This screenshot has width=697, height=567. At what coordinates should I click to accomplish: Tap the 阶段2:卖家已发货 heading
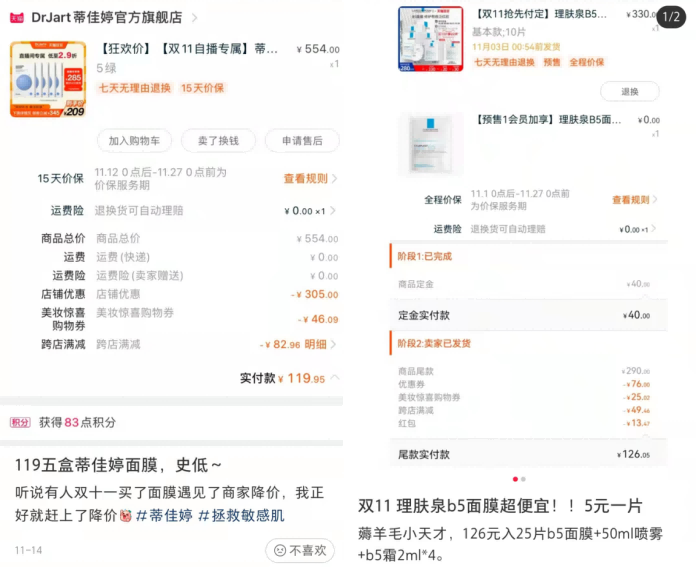pyautogui.click(x=434, y=343)
